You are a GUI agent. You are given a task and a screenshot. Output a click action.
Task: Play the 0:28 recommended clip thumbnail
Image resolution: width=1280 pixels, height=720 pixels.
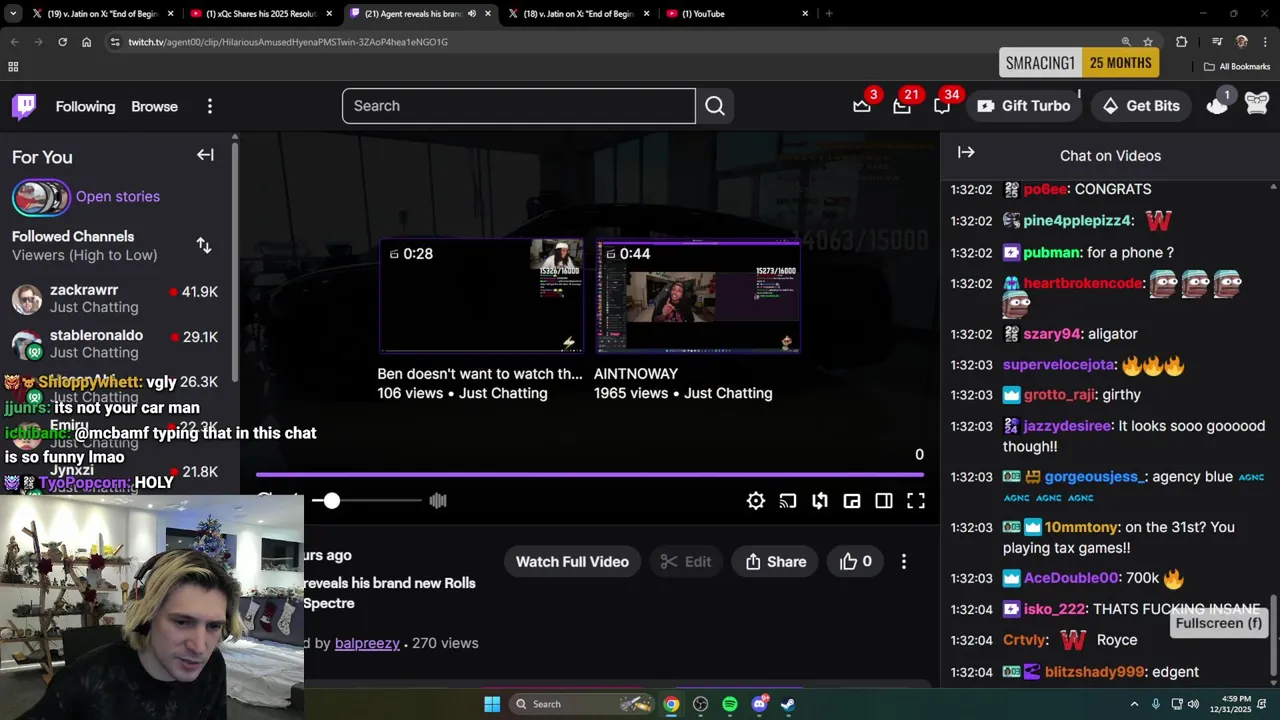[481, 296]
